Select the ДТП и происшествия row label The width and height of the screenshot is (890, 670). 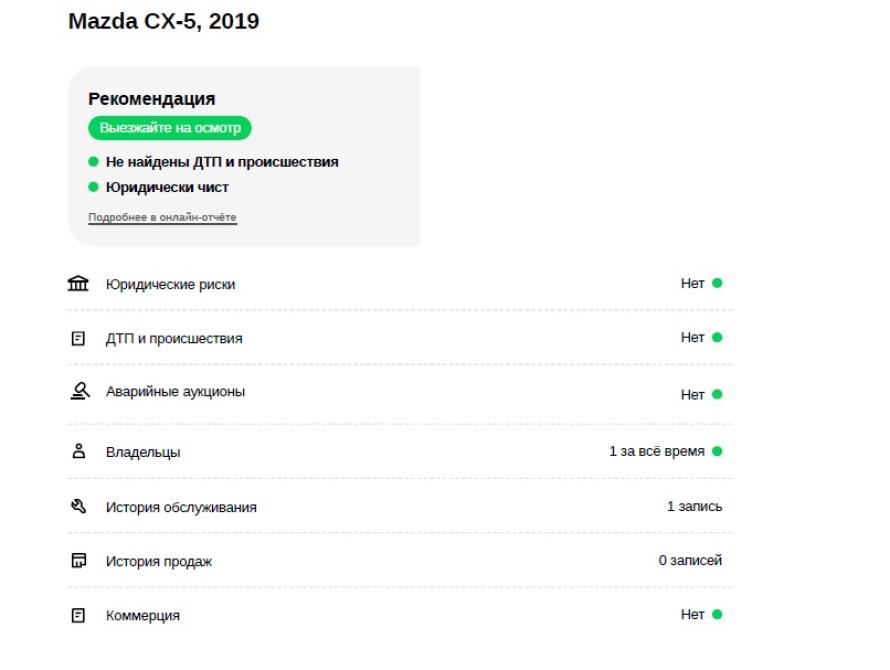click(x=174, y=338)
